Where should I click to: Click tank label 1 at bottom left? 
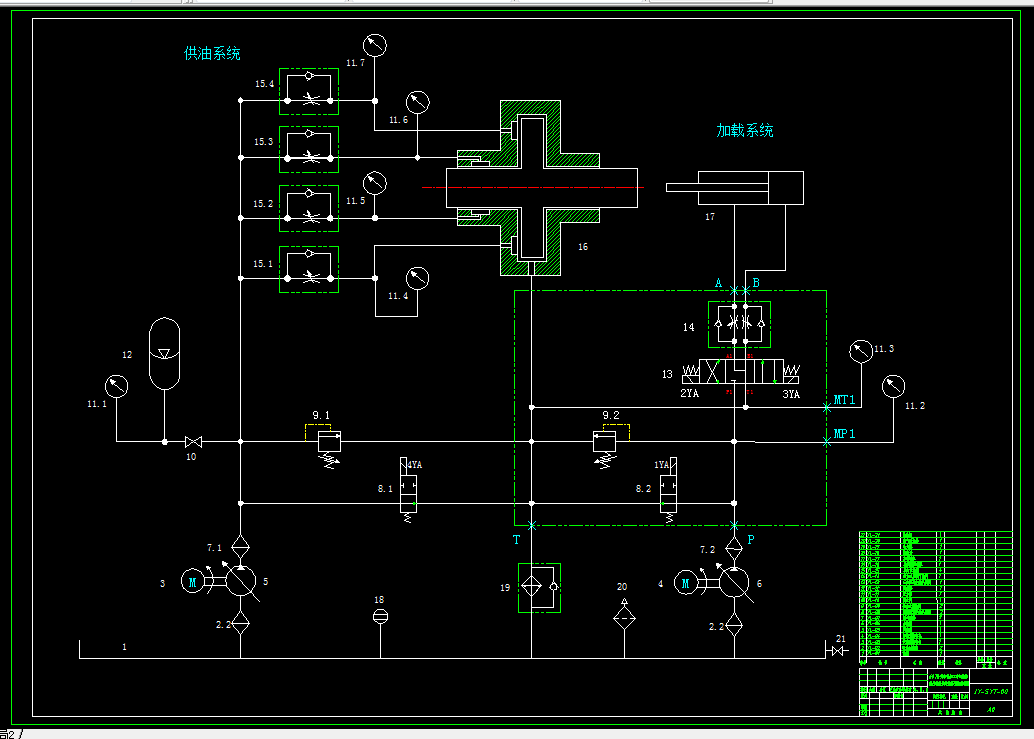coord(124,647)
